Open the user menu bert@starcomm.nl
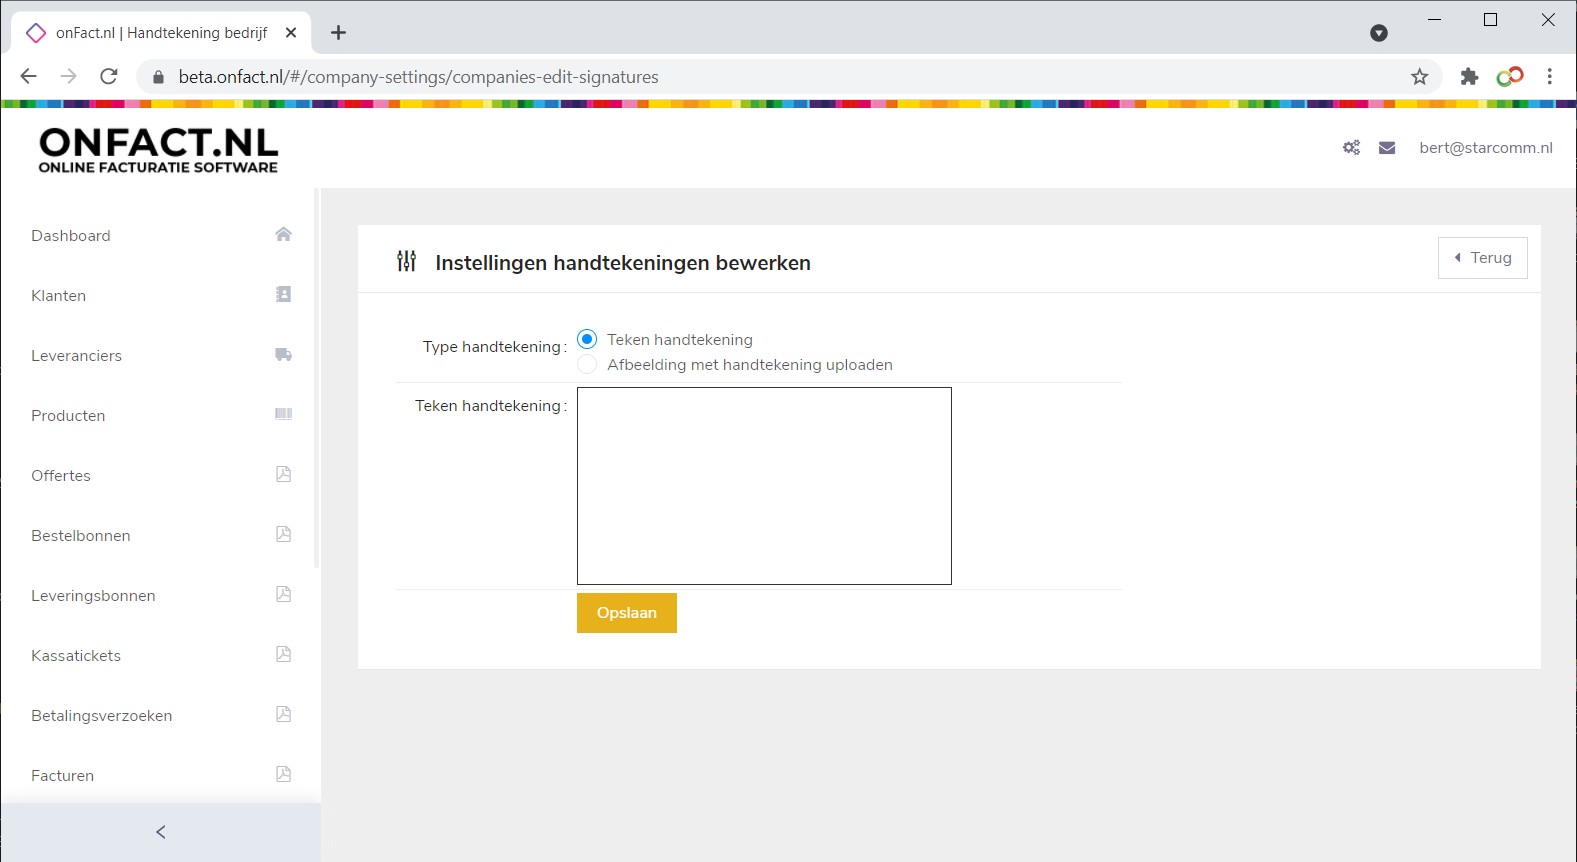The width and height of the screenshot is (1577, 862). (1485, 148)
